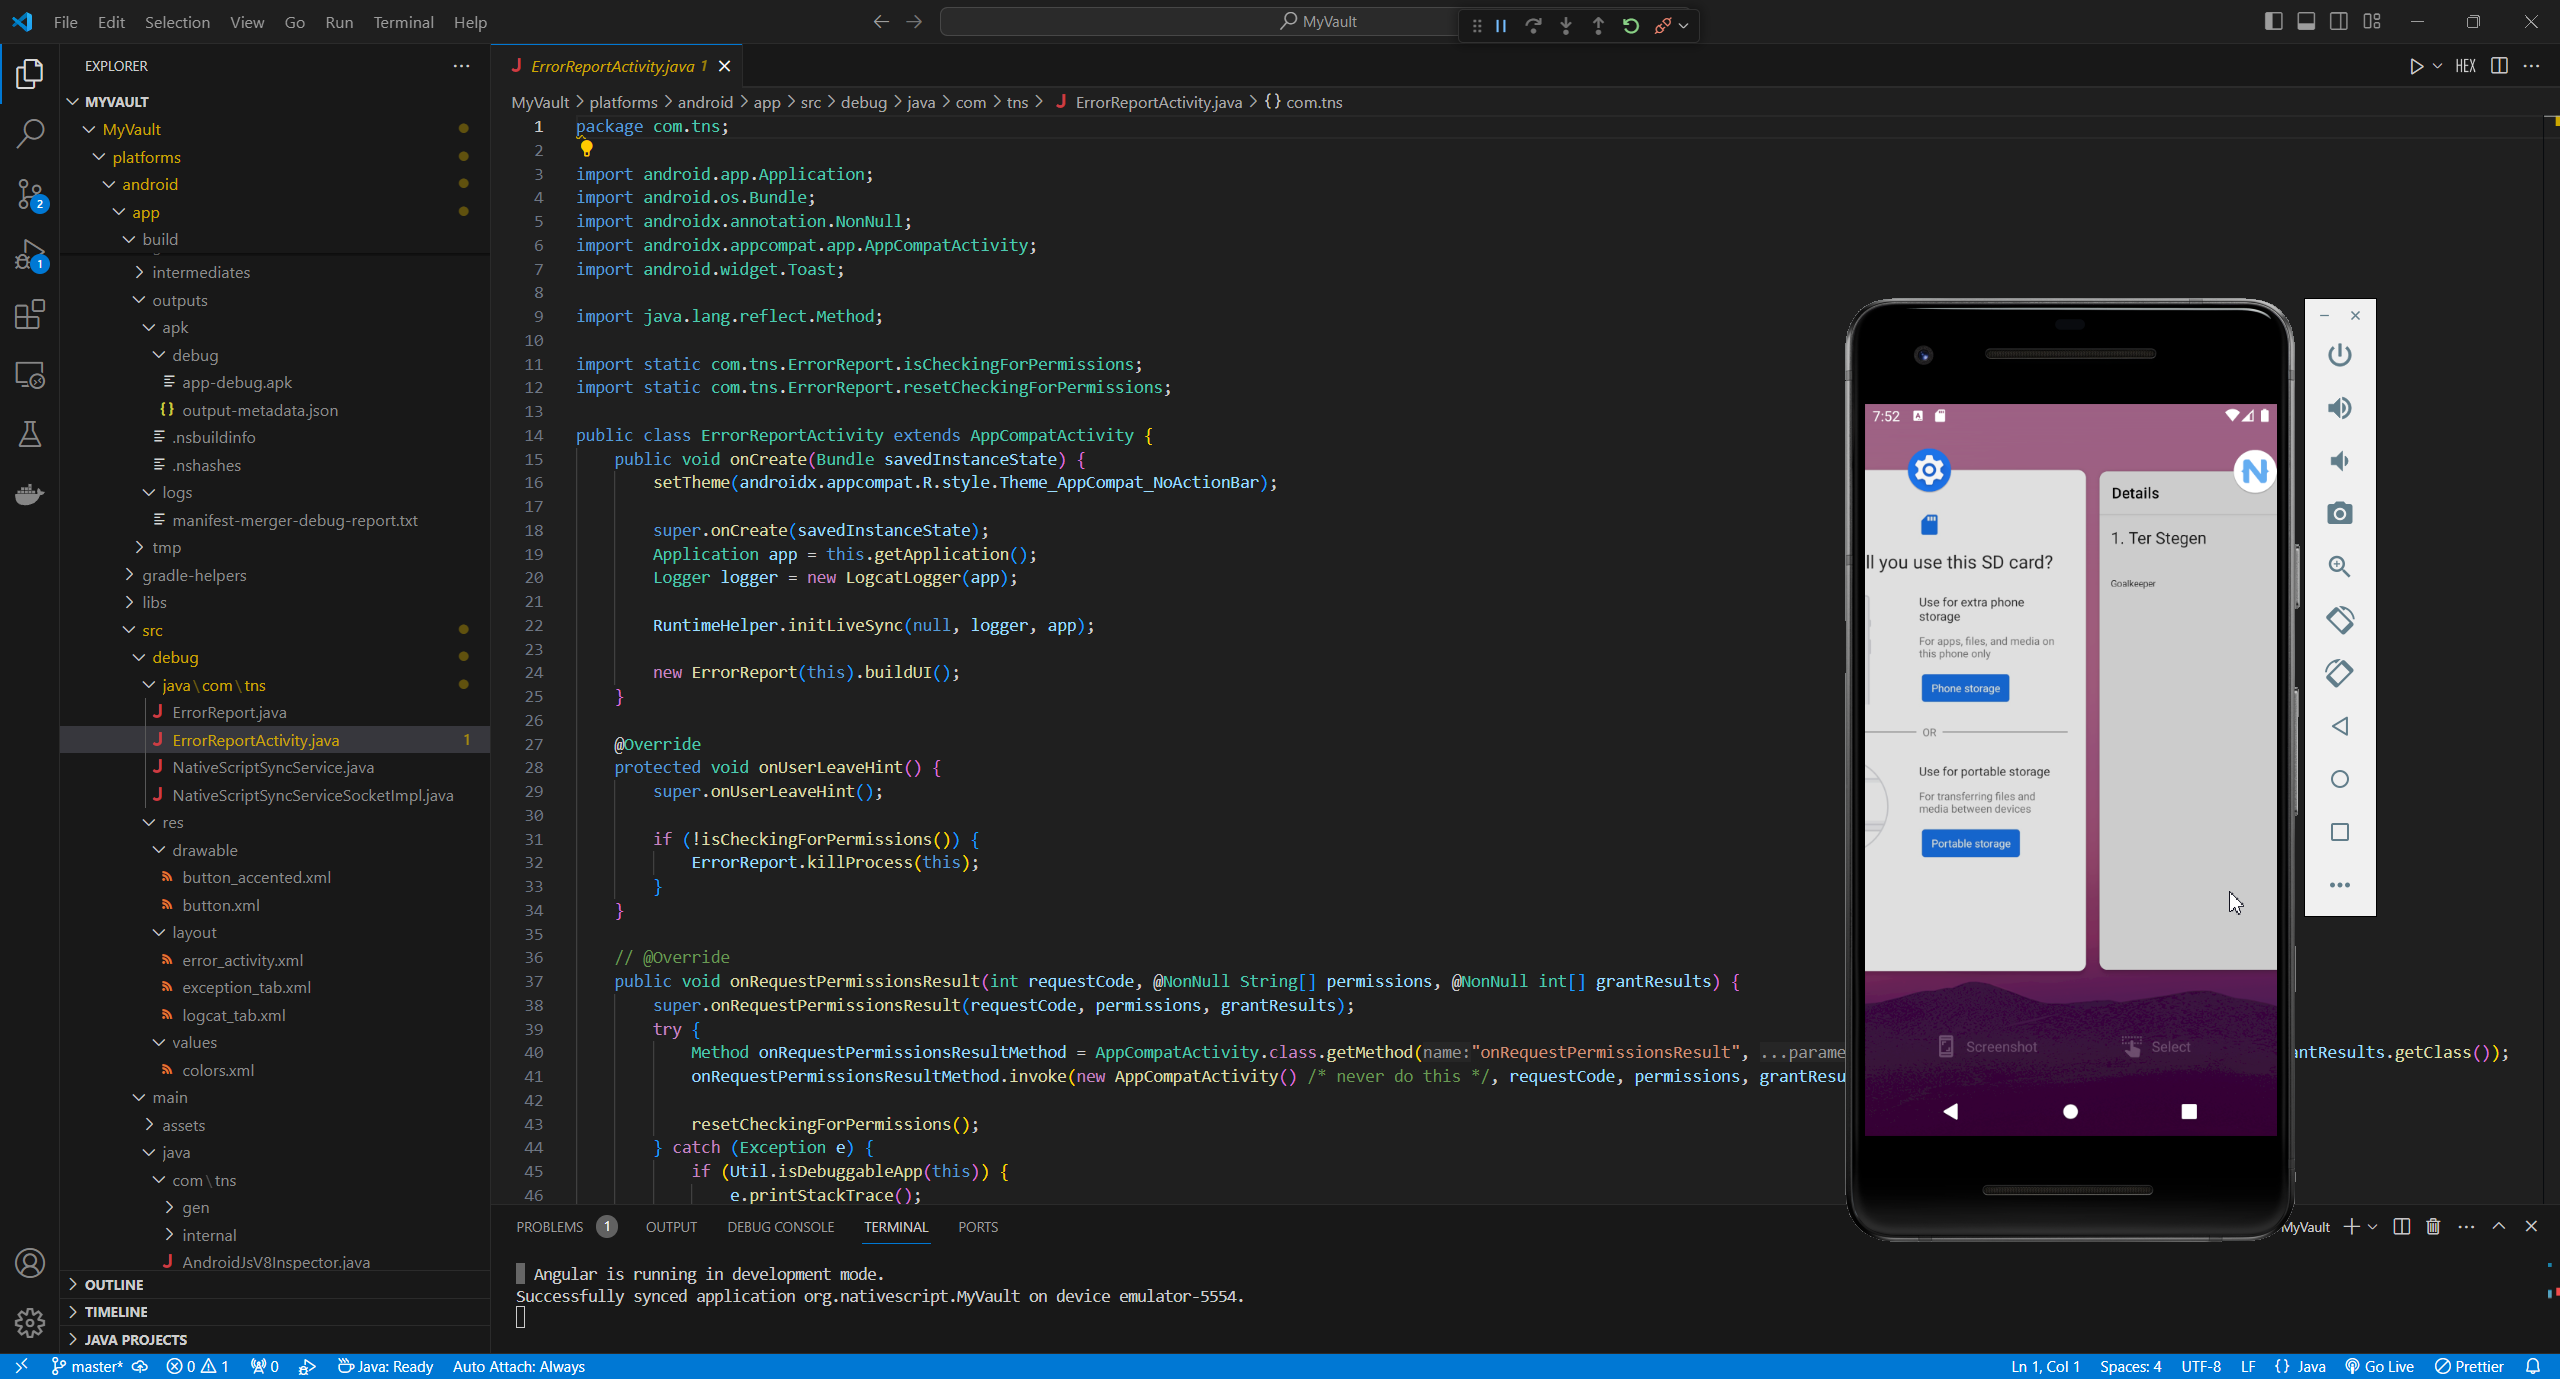Toggle Auto Attach: Always in the status bar

(x=518, y=1366)
